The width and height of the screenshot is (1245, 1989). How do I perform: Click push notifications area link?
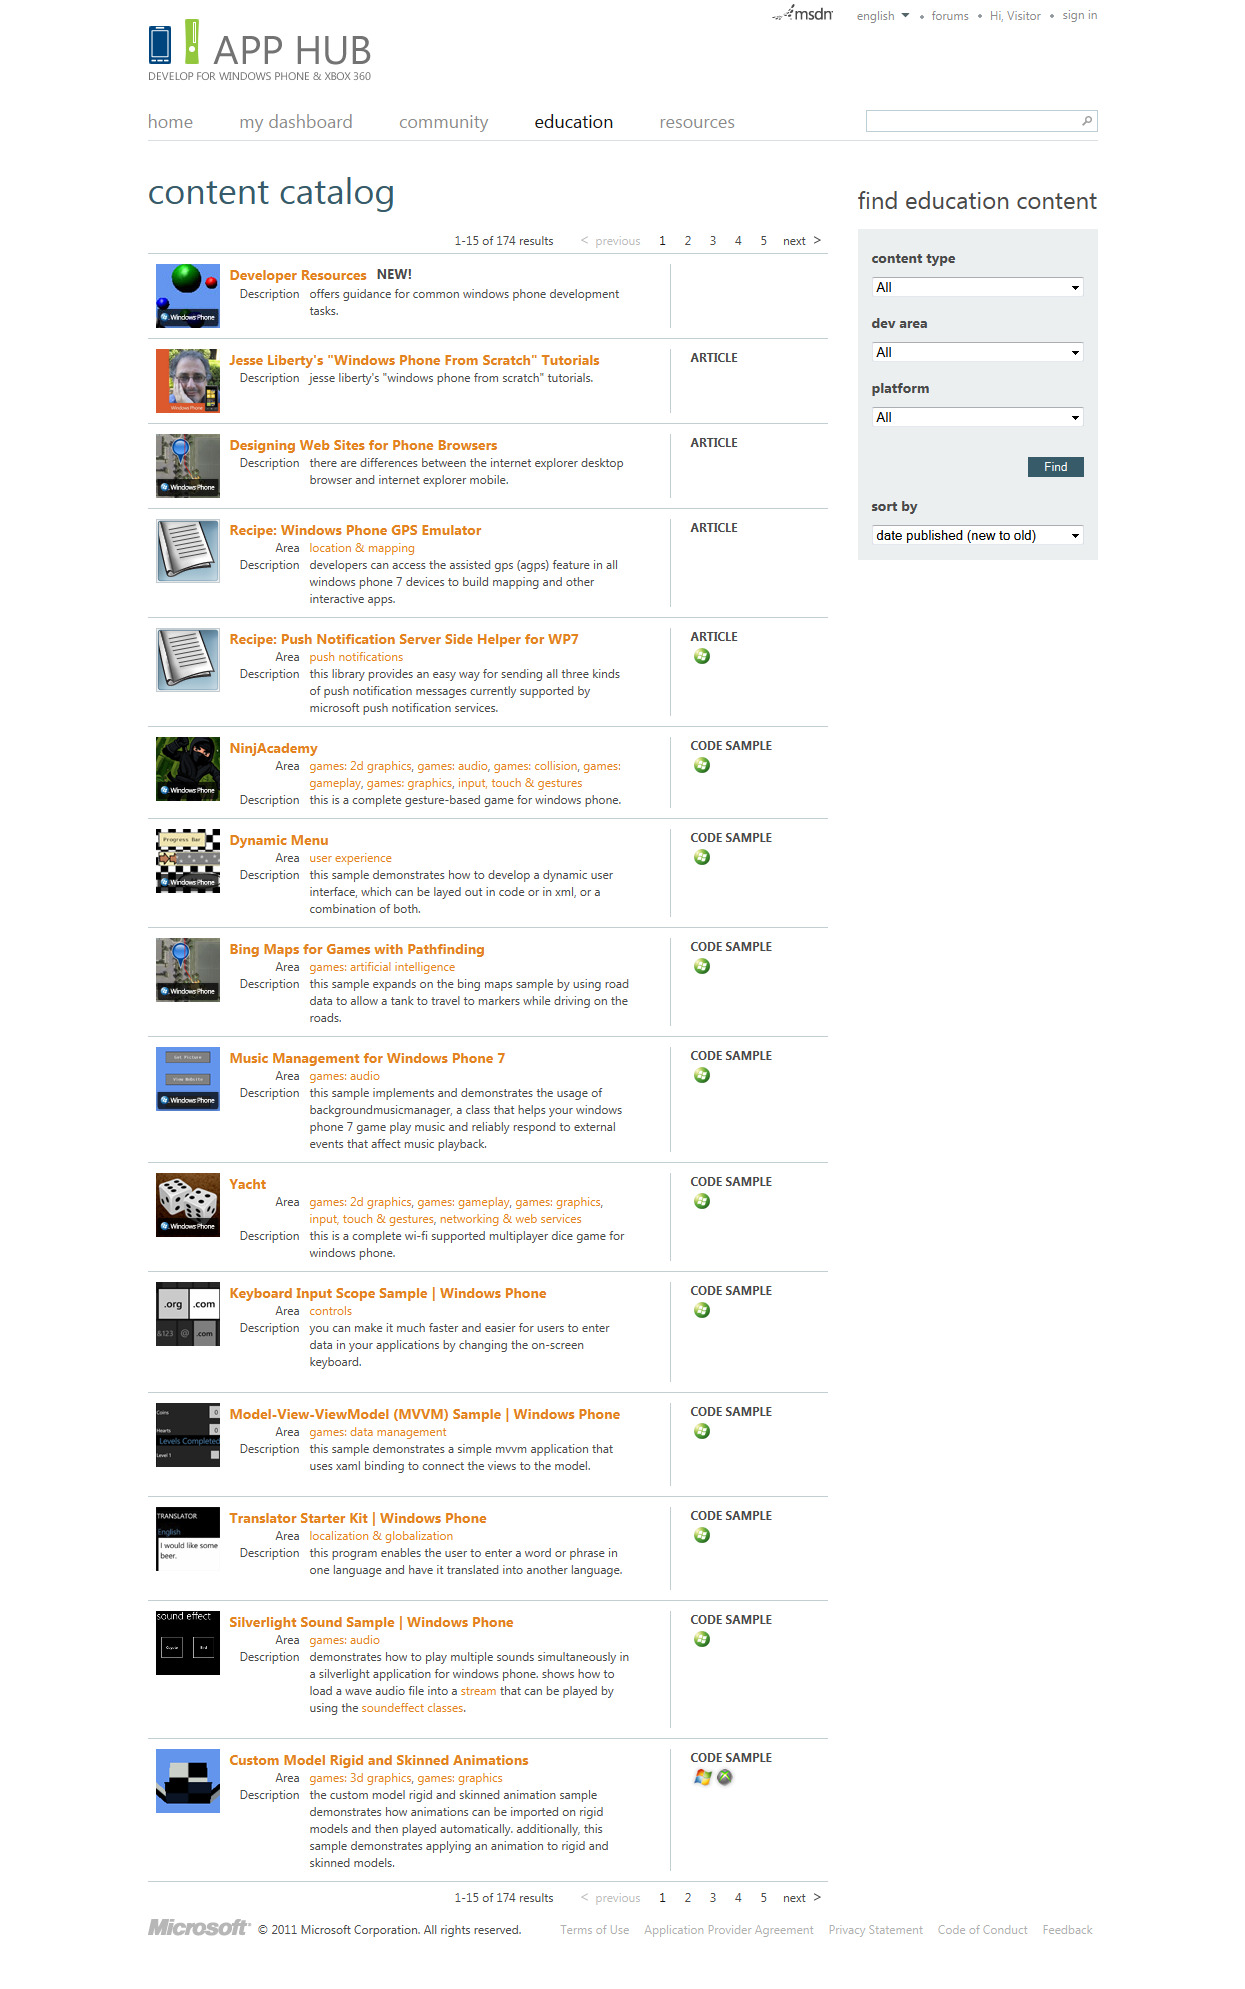click(356, 657)
